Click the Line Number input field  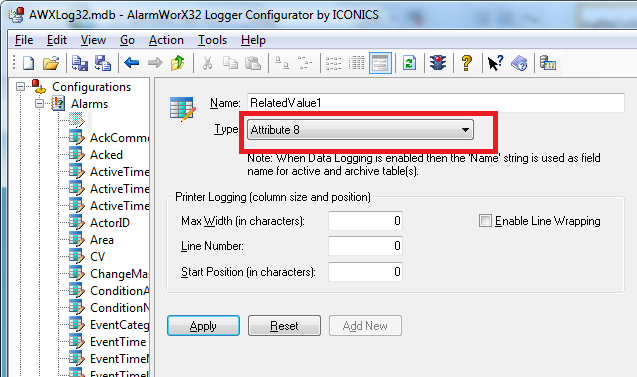click(x=365, y=246)
